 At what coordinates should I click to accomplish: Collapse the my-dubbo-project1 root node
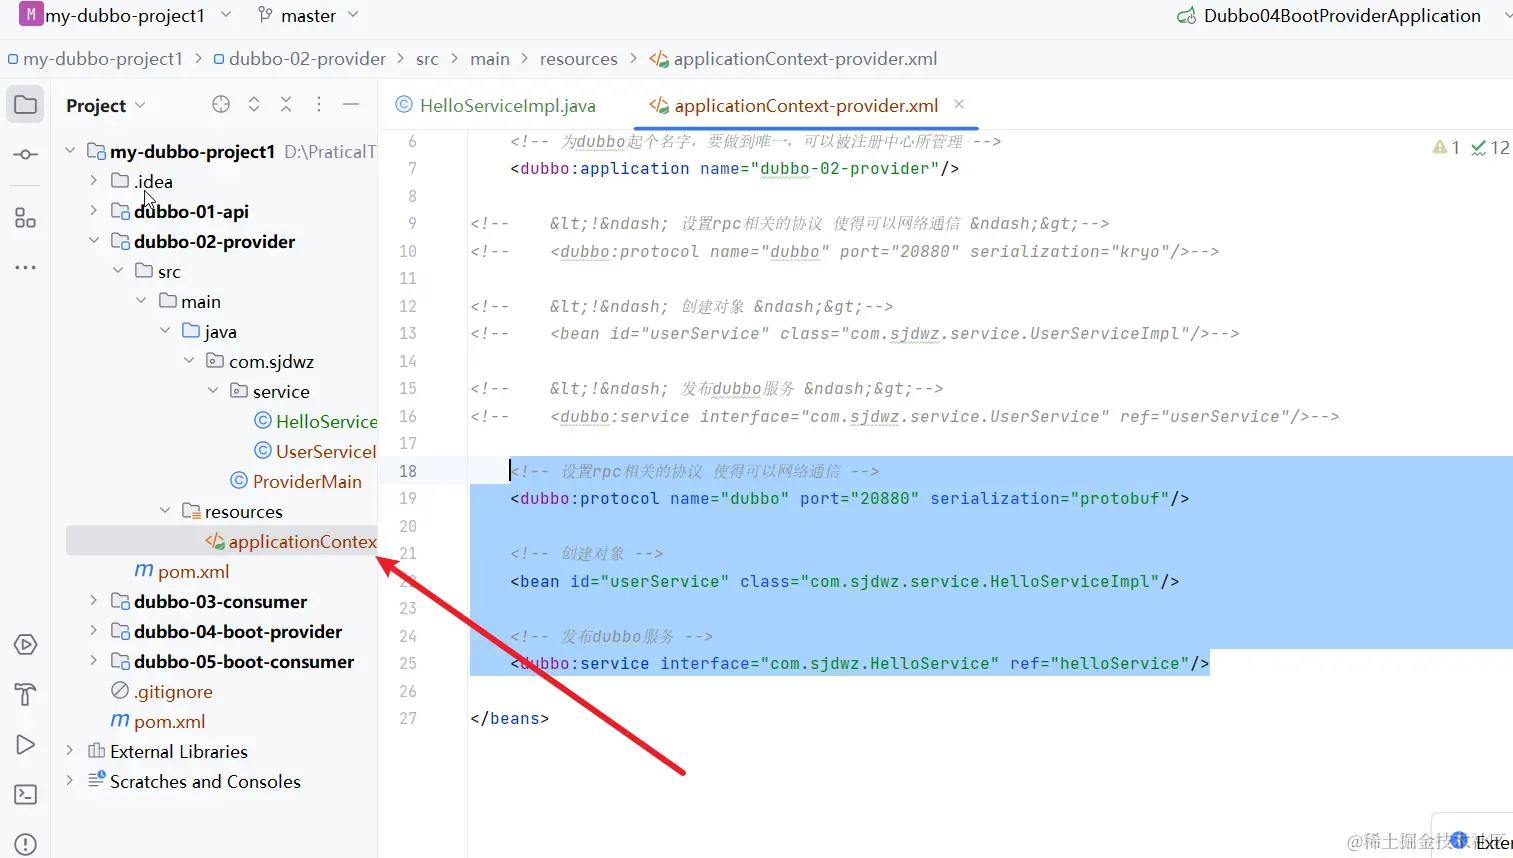70,151
